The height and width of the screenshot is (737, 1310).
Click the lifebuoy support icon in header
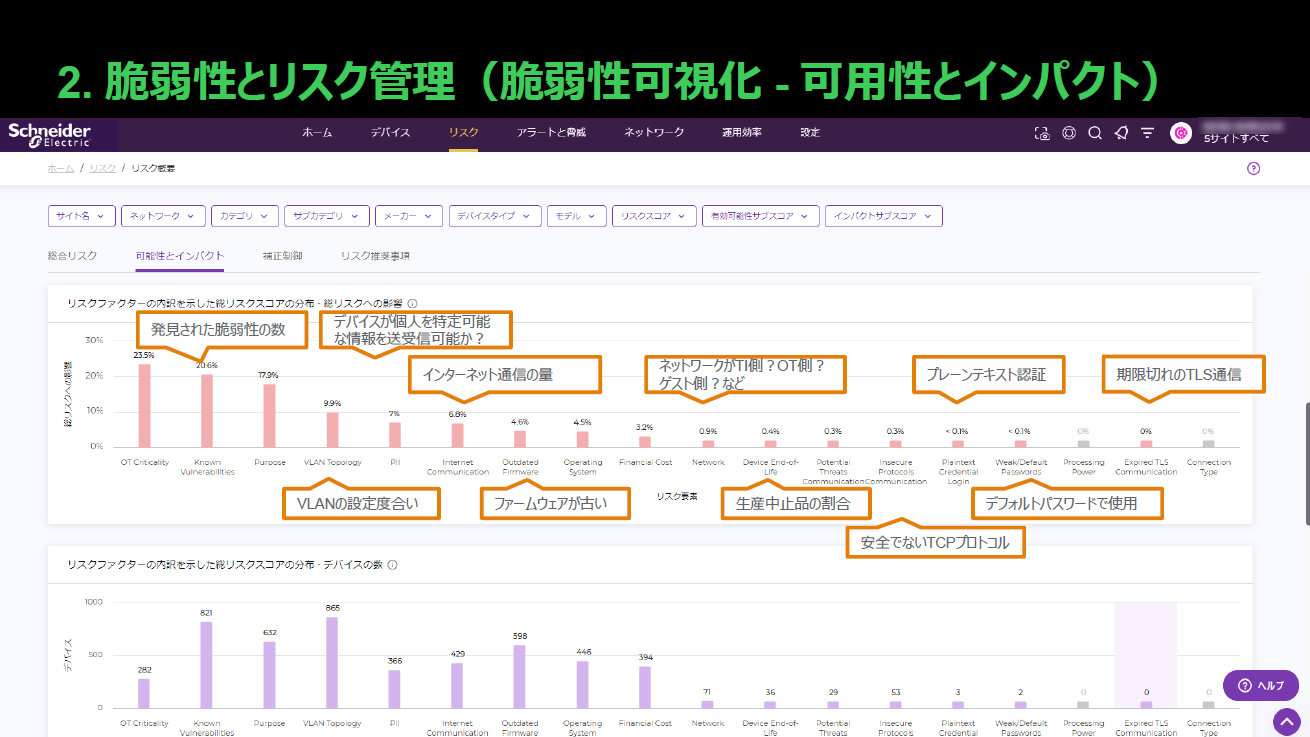tap(1069, 133)
